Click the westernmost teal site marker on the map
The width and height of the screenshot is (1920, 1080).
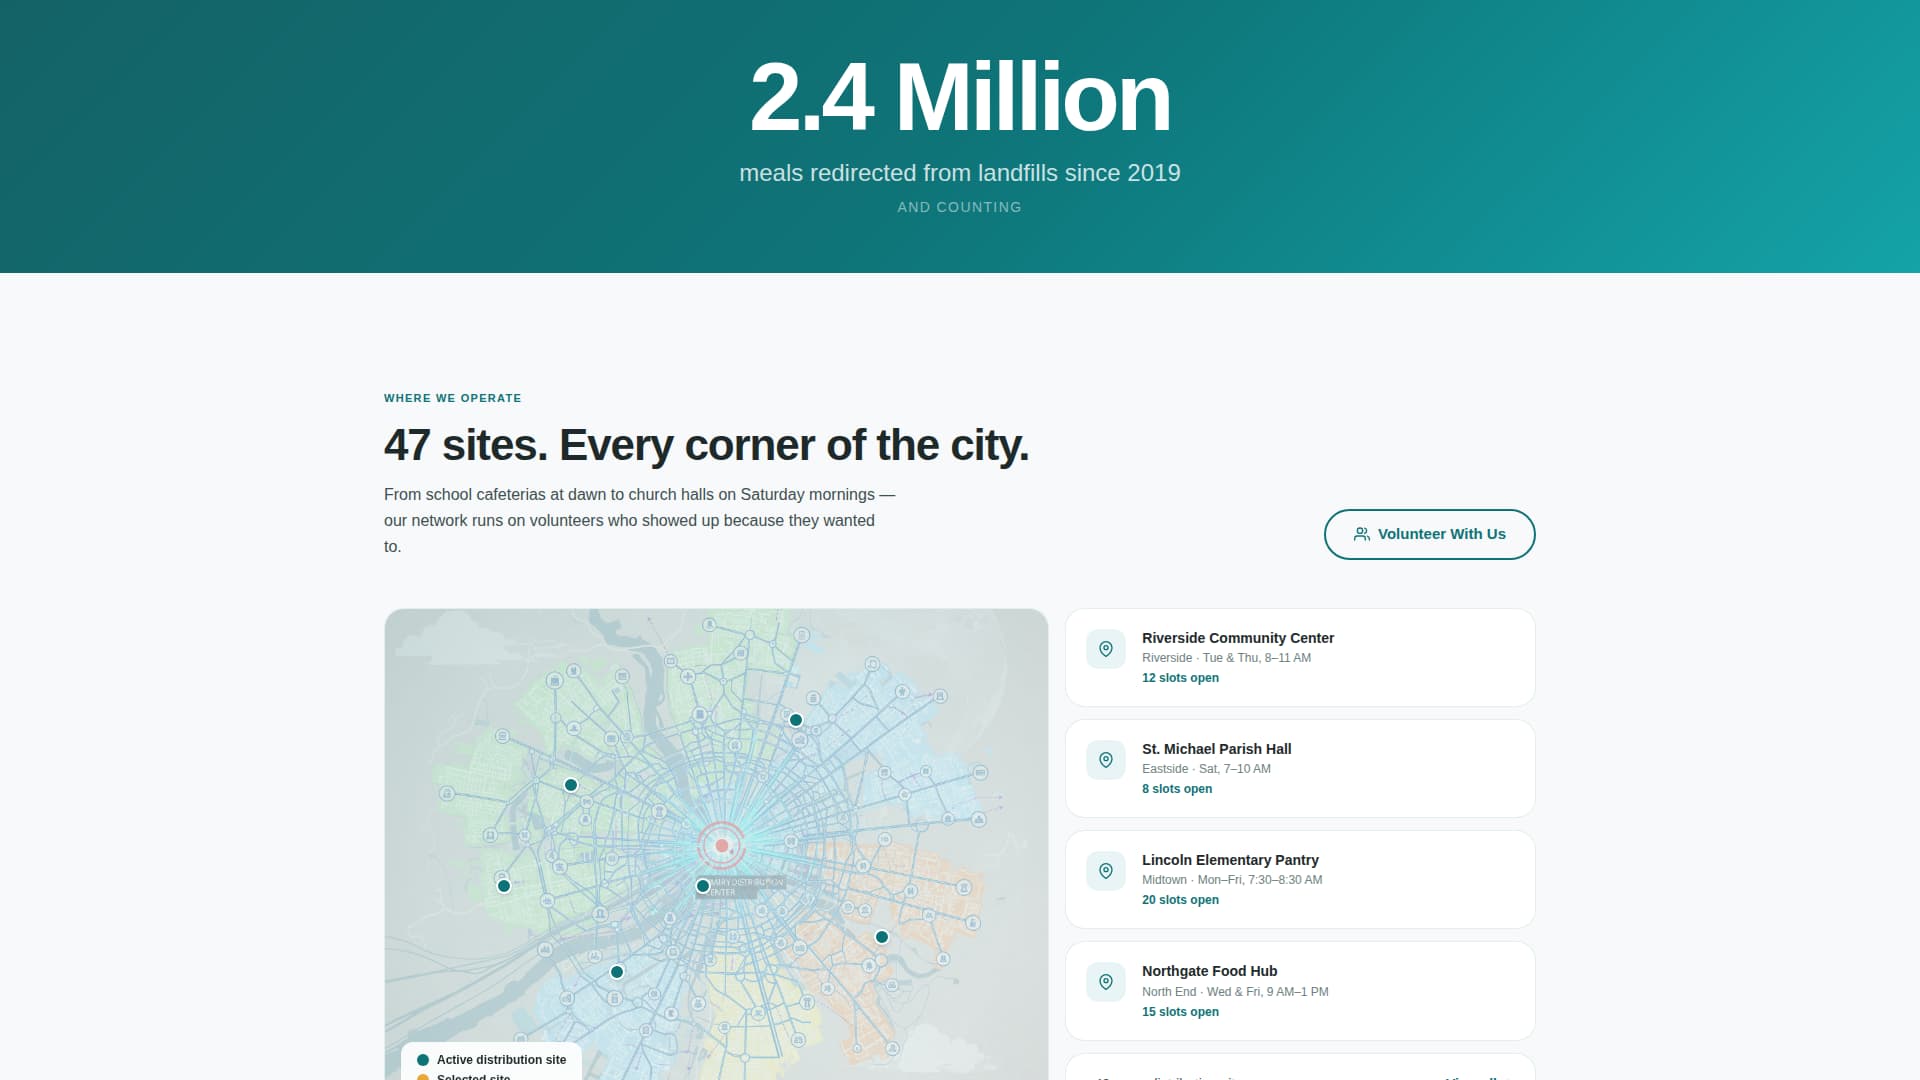coord(503,885)
